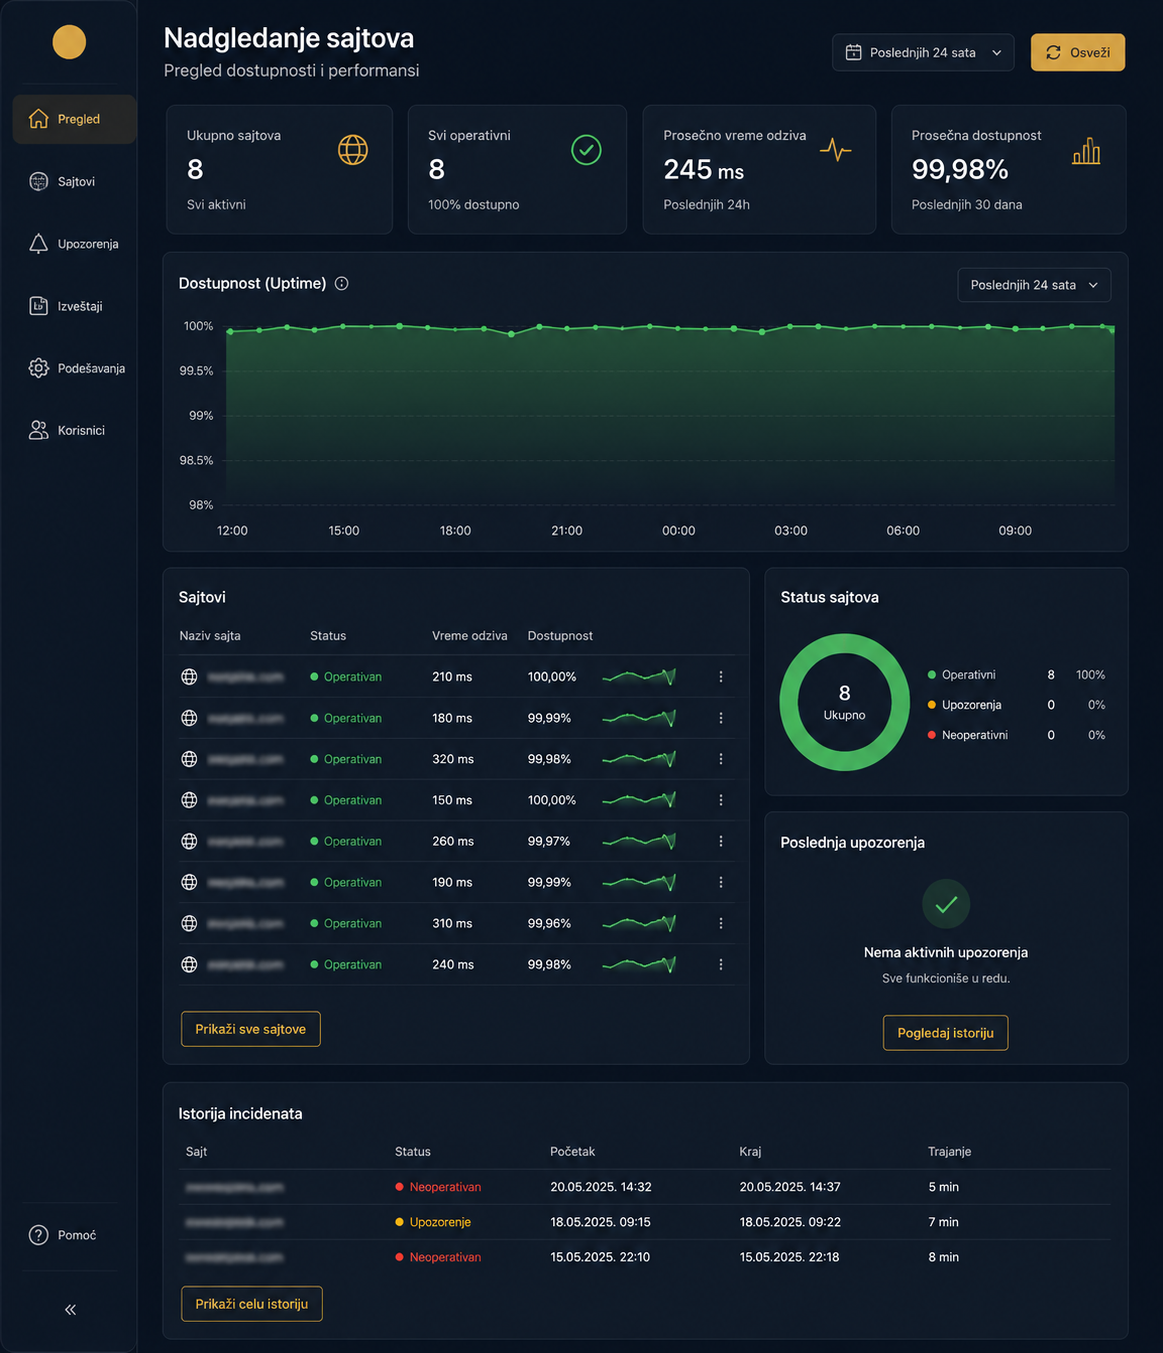Click the green donut chart in Status sajtova
Image resolution: width=1163 pixels, height=1353 pixels.
pyautogui.click(x=845, y=702)
